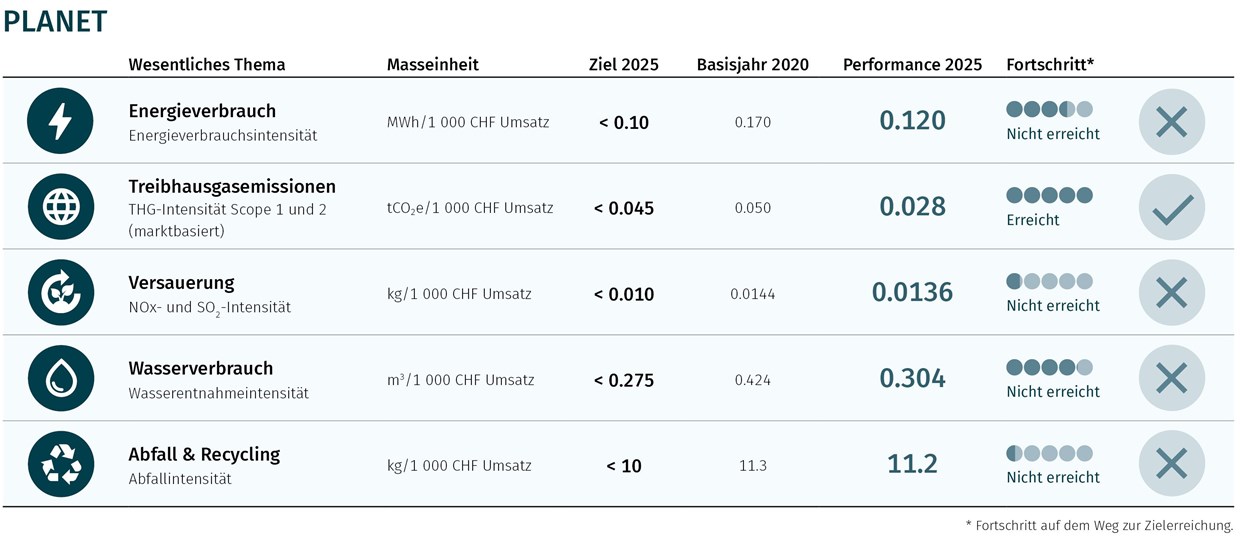Select the Fortschritt* column header

1050,65
